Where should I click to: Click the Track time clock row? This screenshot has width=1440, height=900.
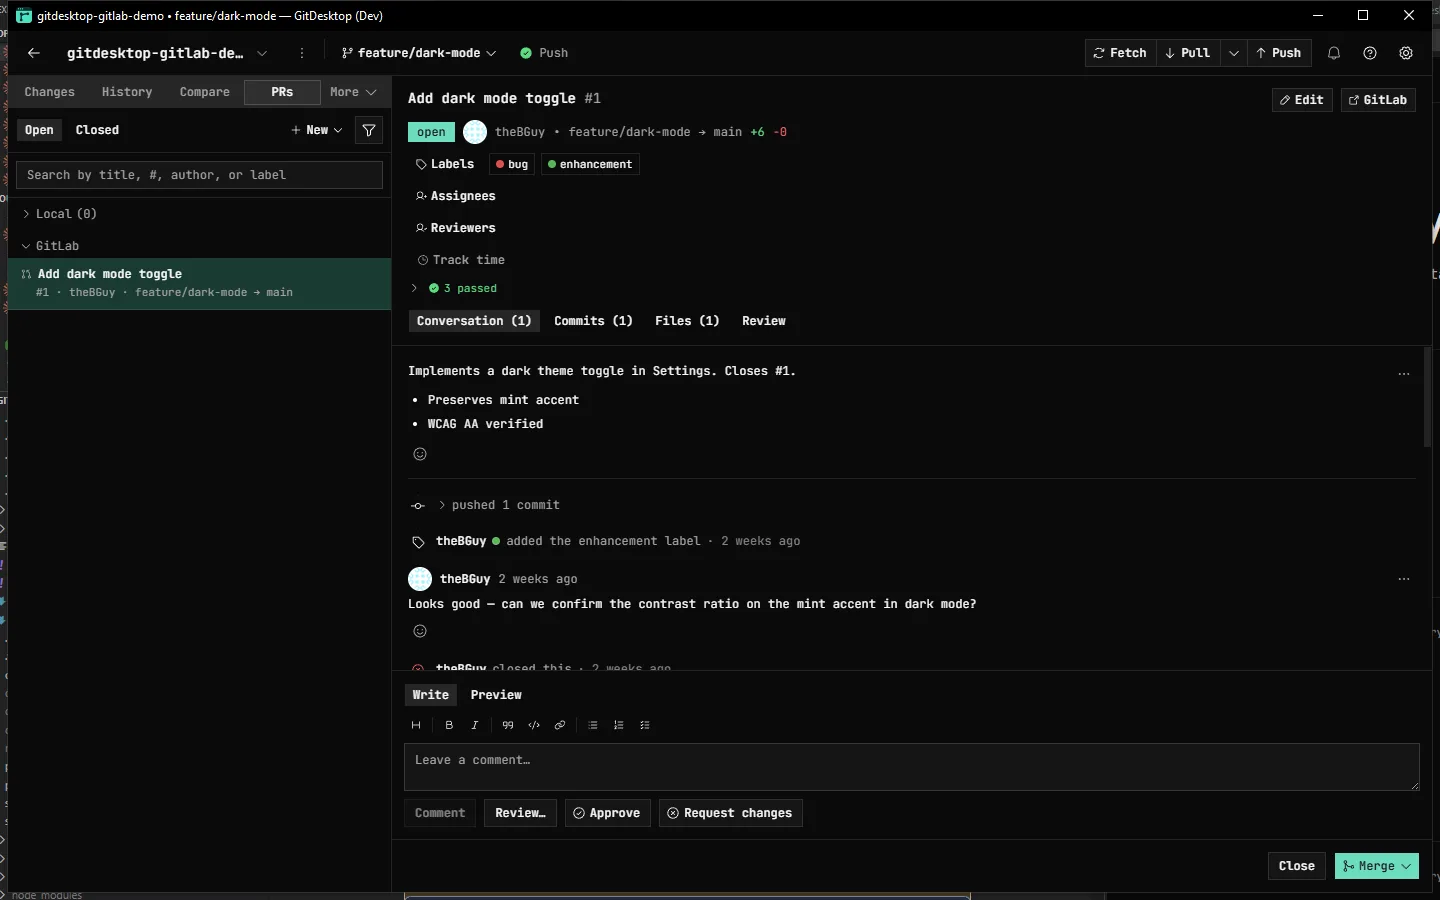461,260
